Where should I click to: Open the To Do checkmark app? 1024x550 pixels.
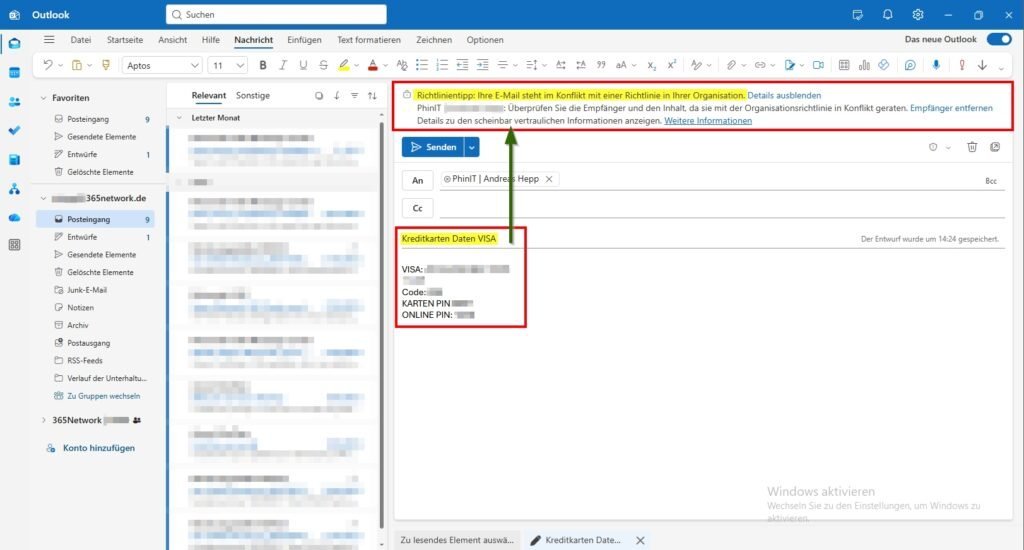click(14, 130)
